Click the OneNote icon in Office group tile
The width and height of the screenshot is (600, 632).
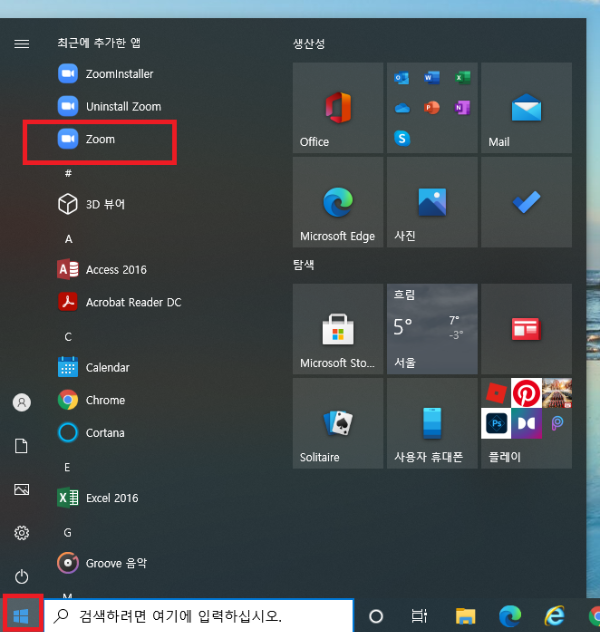coord(463,108)
